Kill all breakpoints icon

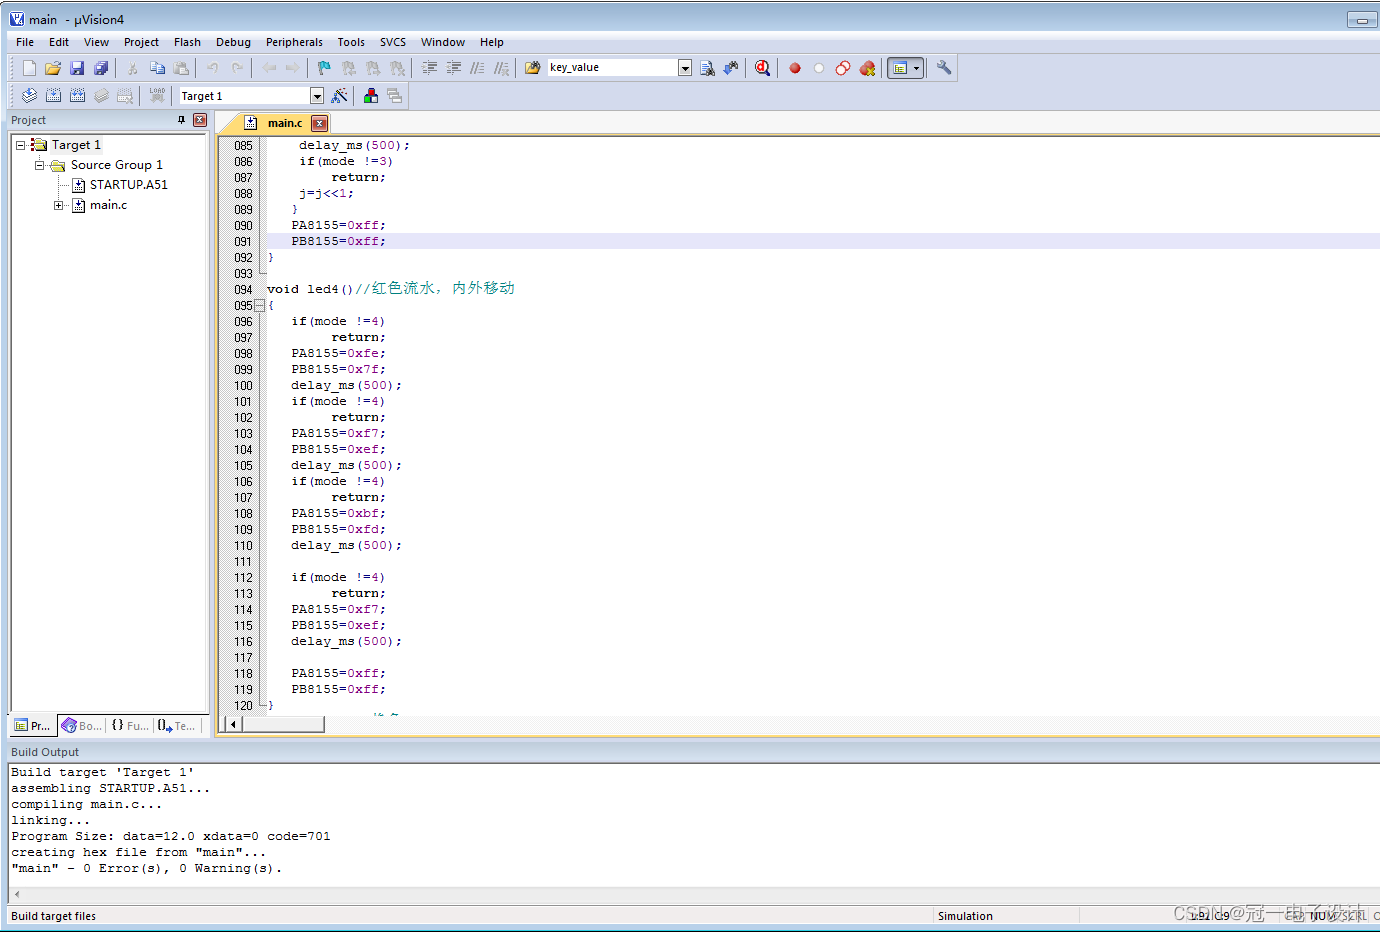tap(867, 68)
